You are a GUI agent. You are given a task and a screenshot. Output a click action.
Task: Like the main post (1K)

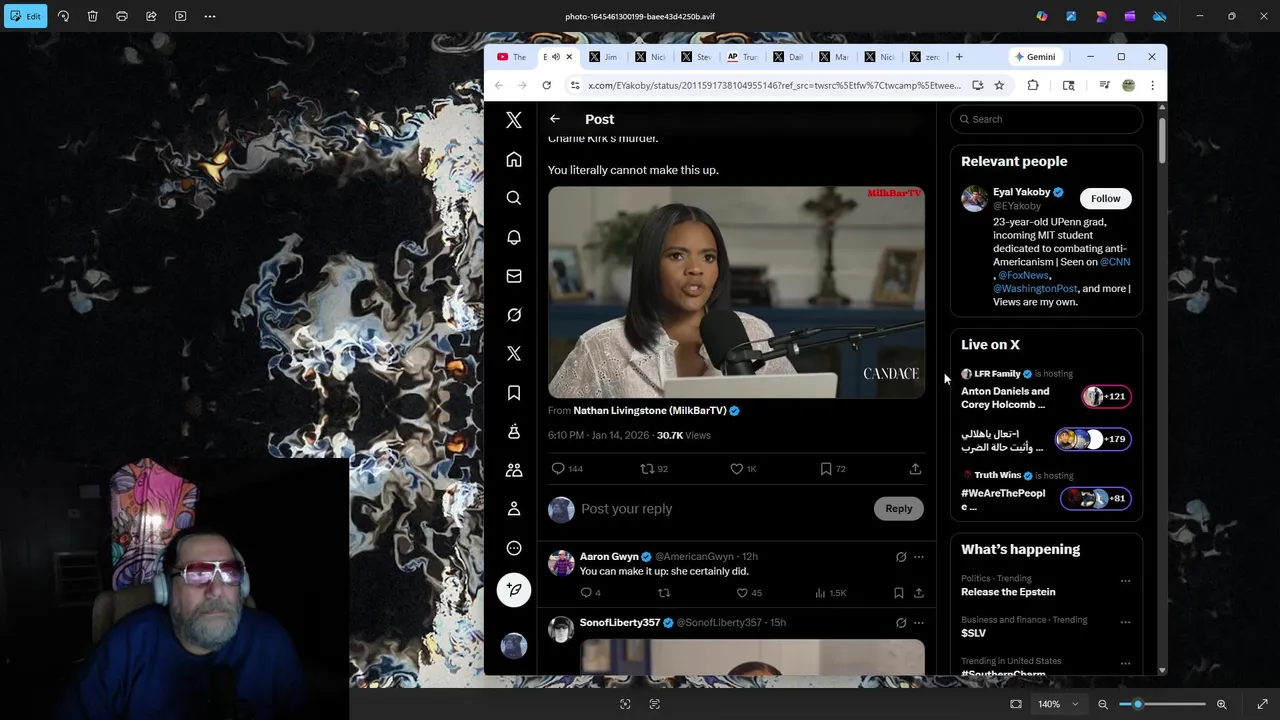coord(743,468)
